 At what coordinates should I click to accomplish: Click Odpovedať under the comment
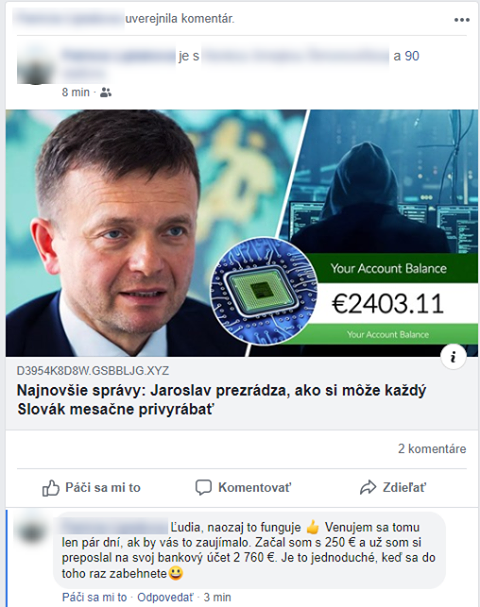165,597
